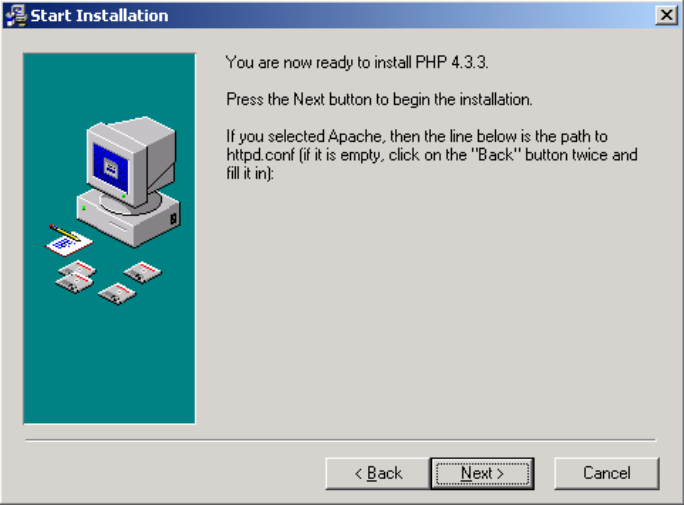Click the lowest single floppy disk
Image resolution: width=684 pixels, height=505 pixels.
coord(117,294)
